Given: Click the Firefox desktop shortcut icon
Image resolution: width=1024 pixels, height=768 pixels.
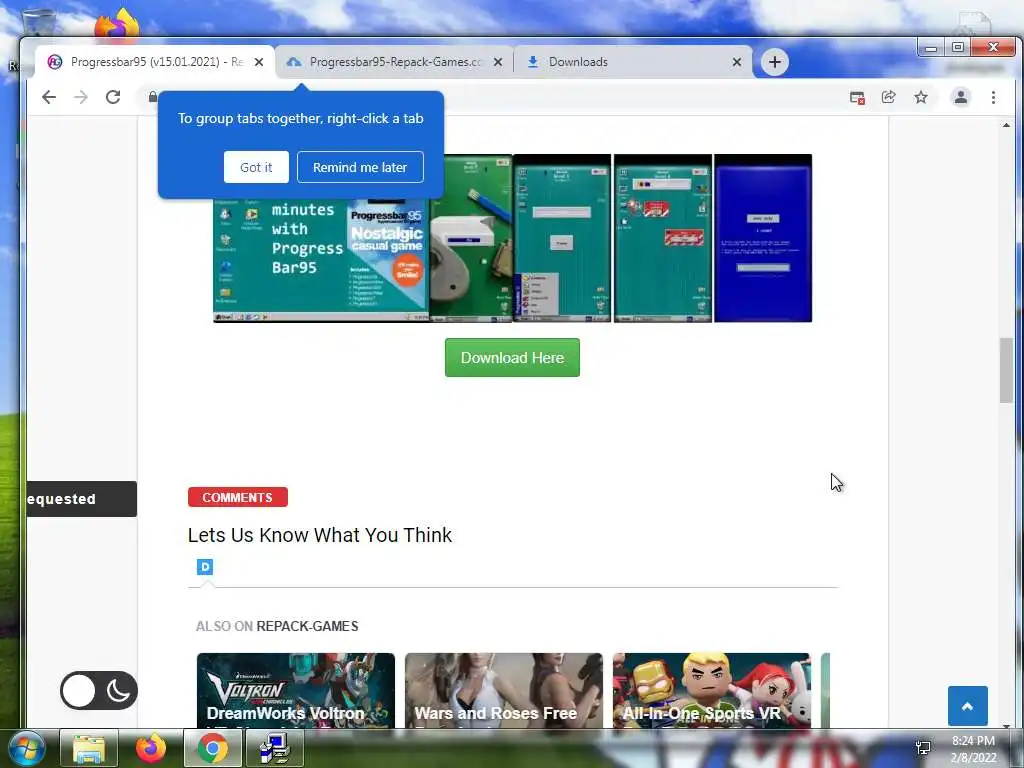Looking at the screenshot, I should pos(116,25).
